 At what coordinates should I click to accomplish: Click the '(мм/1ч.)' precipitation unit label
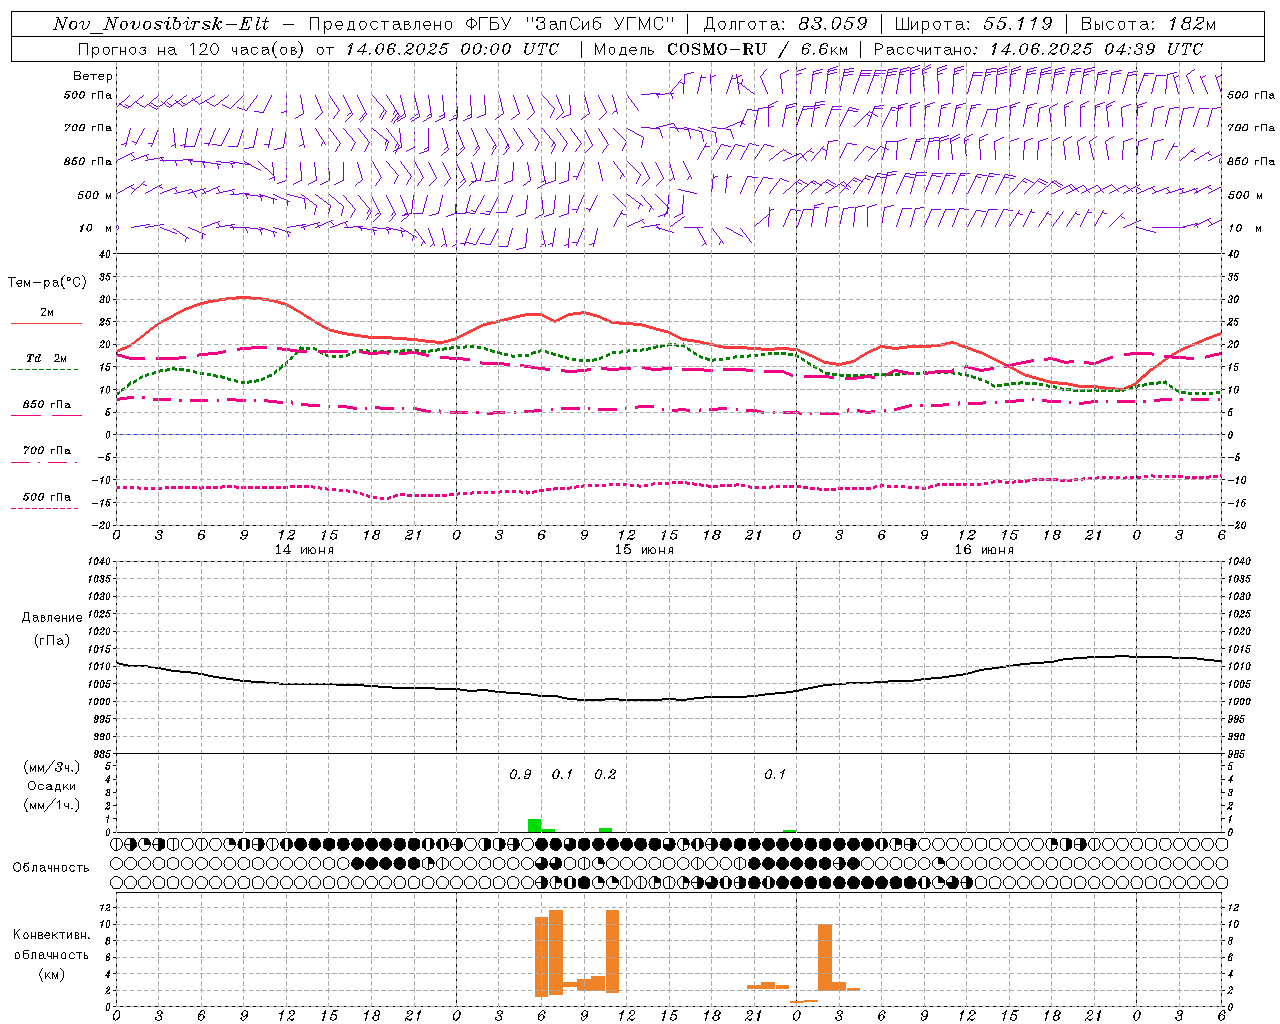click(54, 805)
